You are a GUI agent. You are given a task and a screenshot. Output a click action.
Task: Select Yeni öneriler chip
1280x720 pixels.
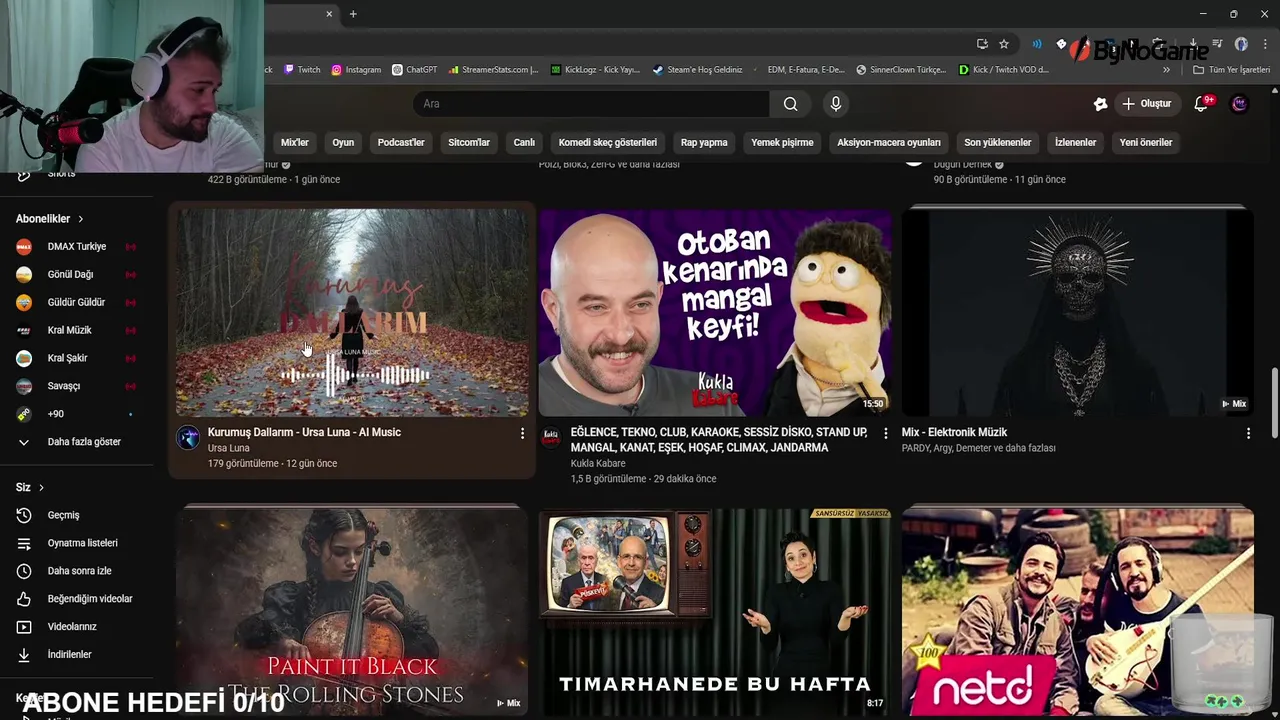tap(1146, 143)
